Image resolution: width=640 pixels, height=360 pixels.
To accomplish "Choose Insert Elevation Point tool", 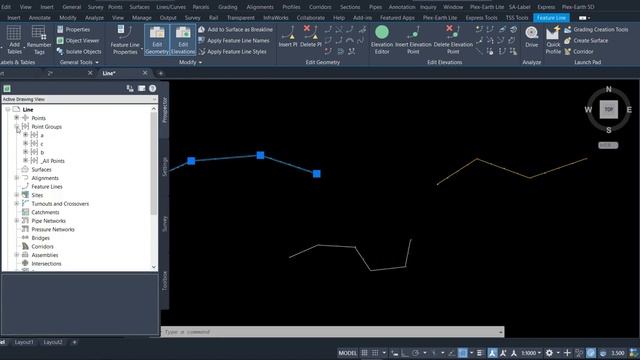I will [413, 39].
